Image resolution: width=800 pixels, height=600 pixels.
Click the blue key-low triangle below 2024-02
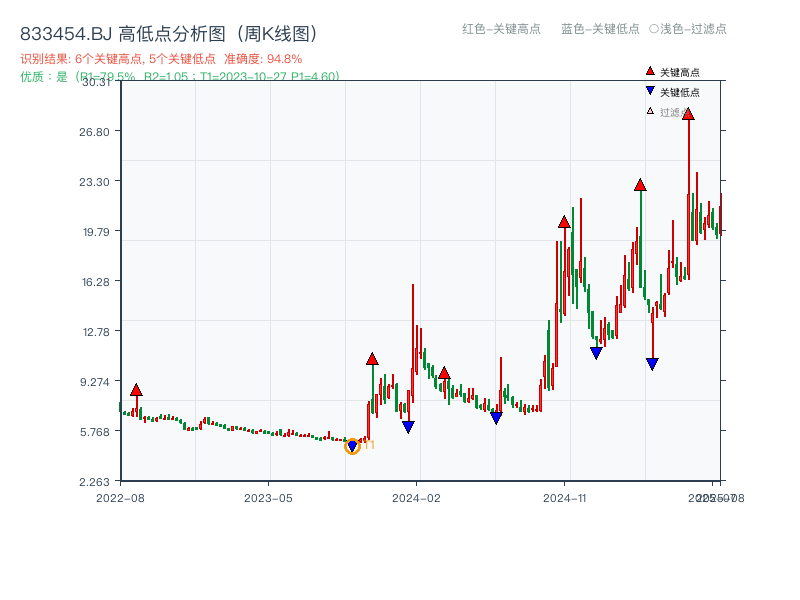(408, 427)
